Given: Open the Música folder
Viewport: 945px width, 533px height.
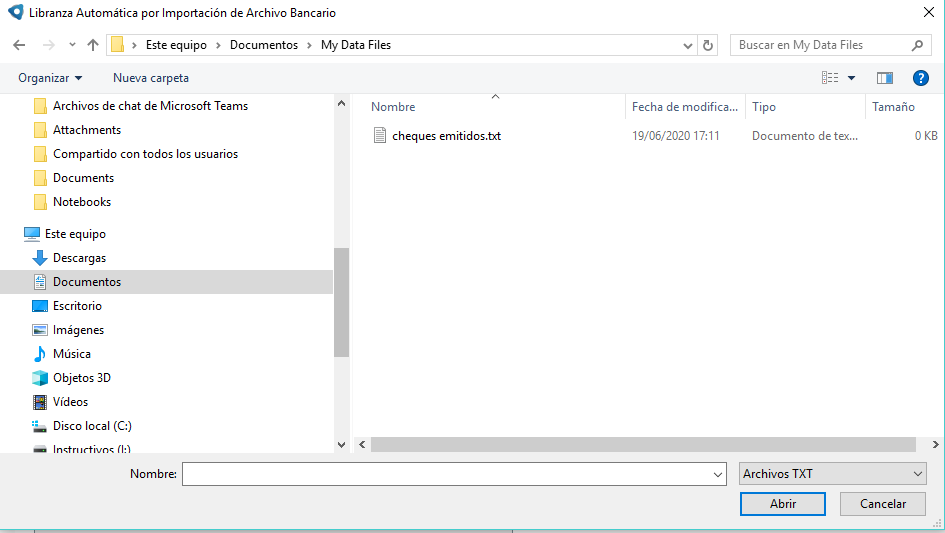Looking at the screenshot, I should pos(71,354).
